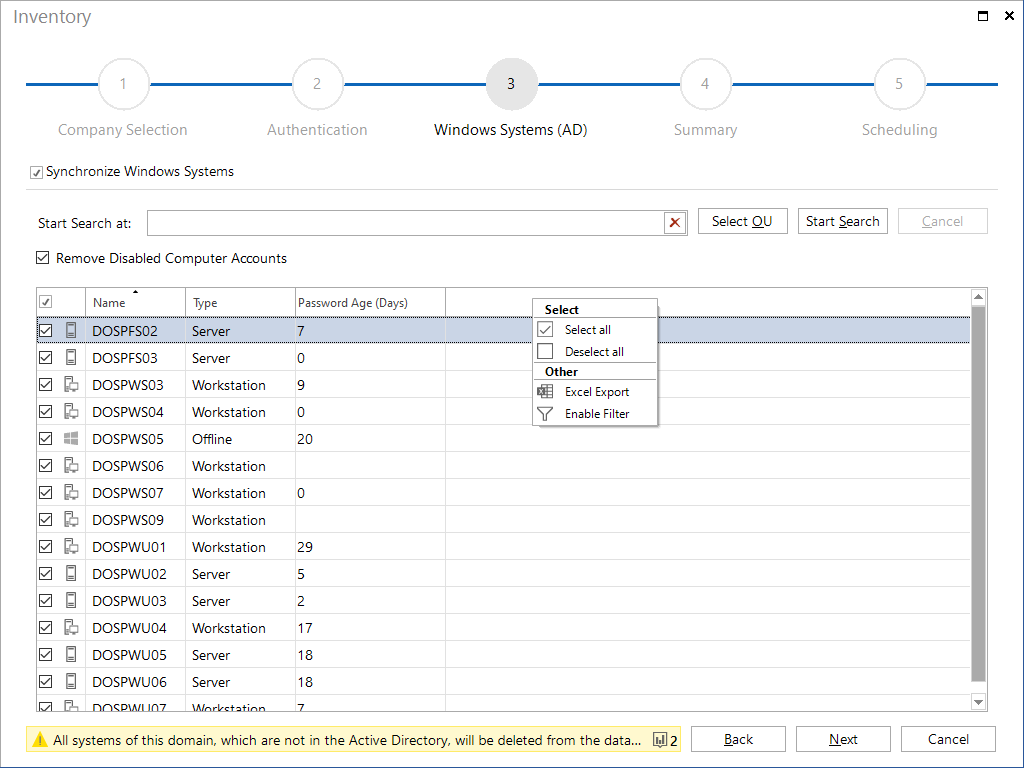Viewport: 1024px width, 768px height.
Task: Click the server icon for DOSPWU05
Action: [x=71, y=654]
